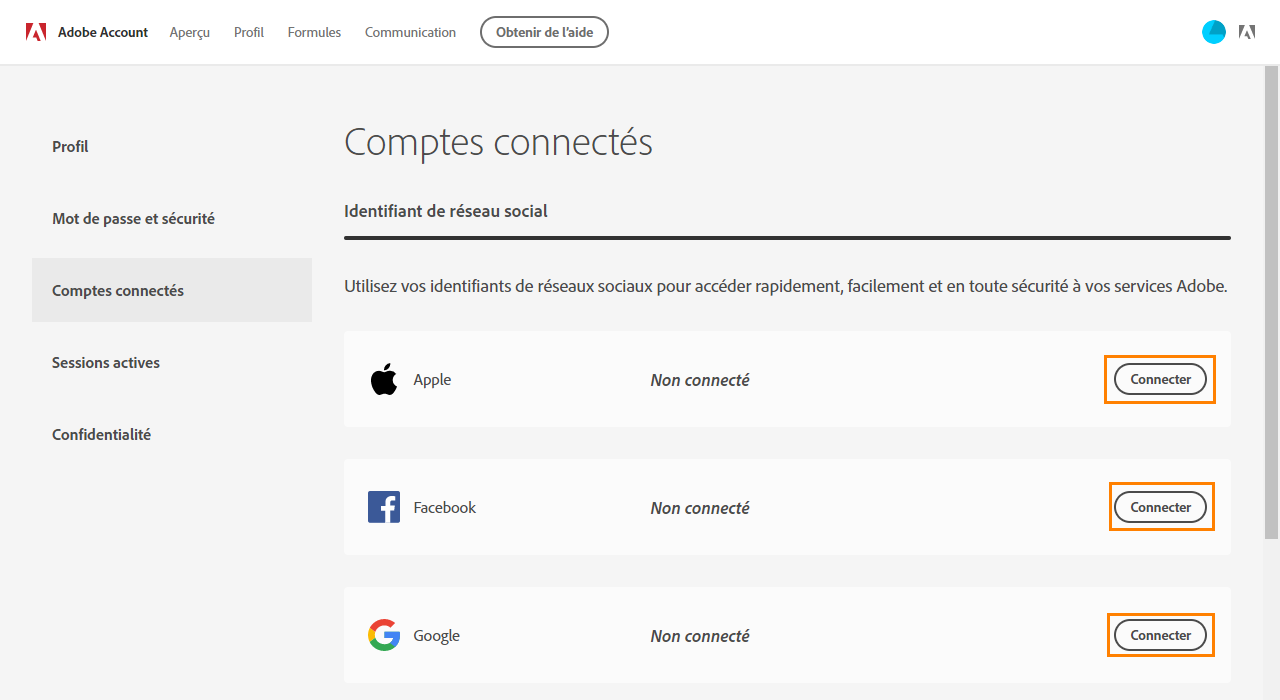The height and width of the screenshot is (700, 1280).
Task: Go to Formules in top navigation
Action: pos(314,32)
